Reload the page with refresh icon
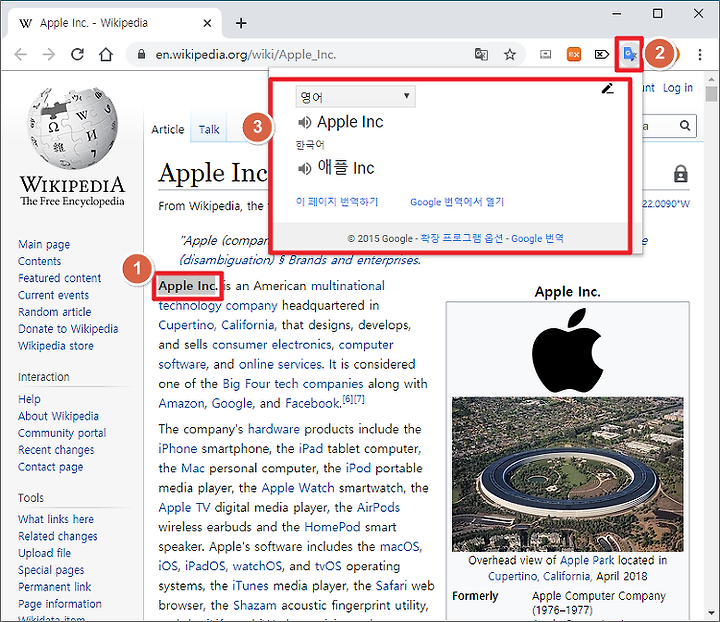Screen dimensions: 720x622 77,54
